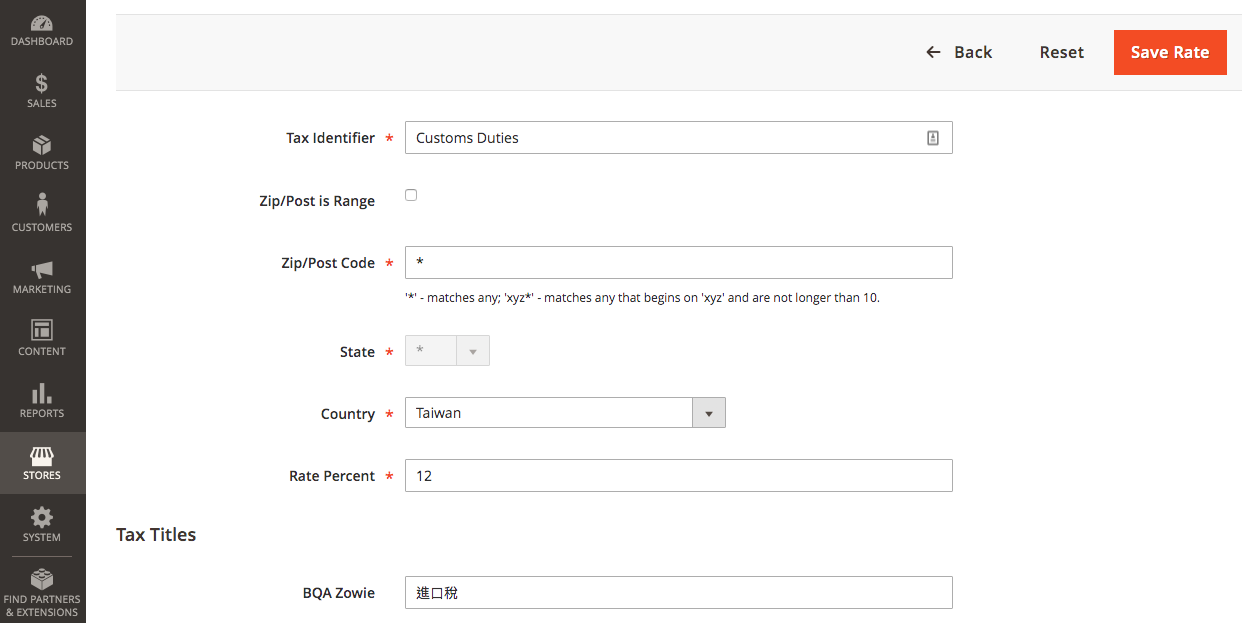Click the Content layout icon

42,330
